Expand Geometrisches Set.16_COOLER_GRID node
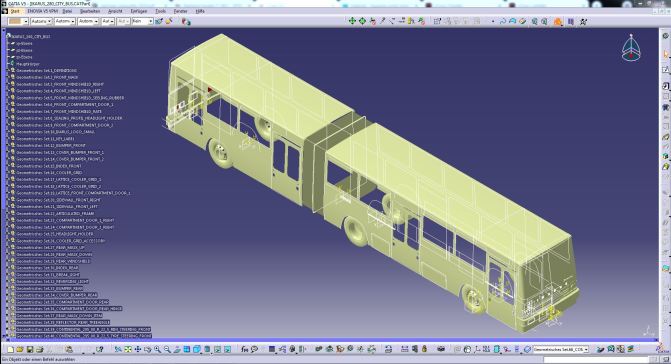 pyautogui.click(x=8, y=172)
